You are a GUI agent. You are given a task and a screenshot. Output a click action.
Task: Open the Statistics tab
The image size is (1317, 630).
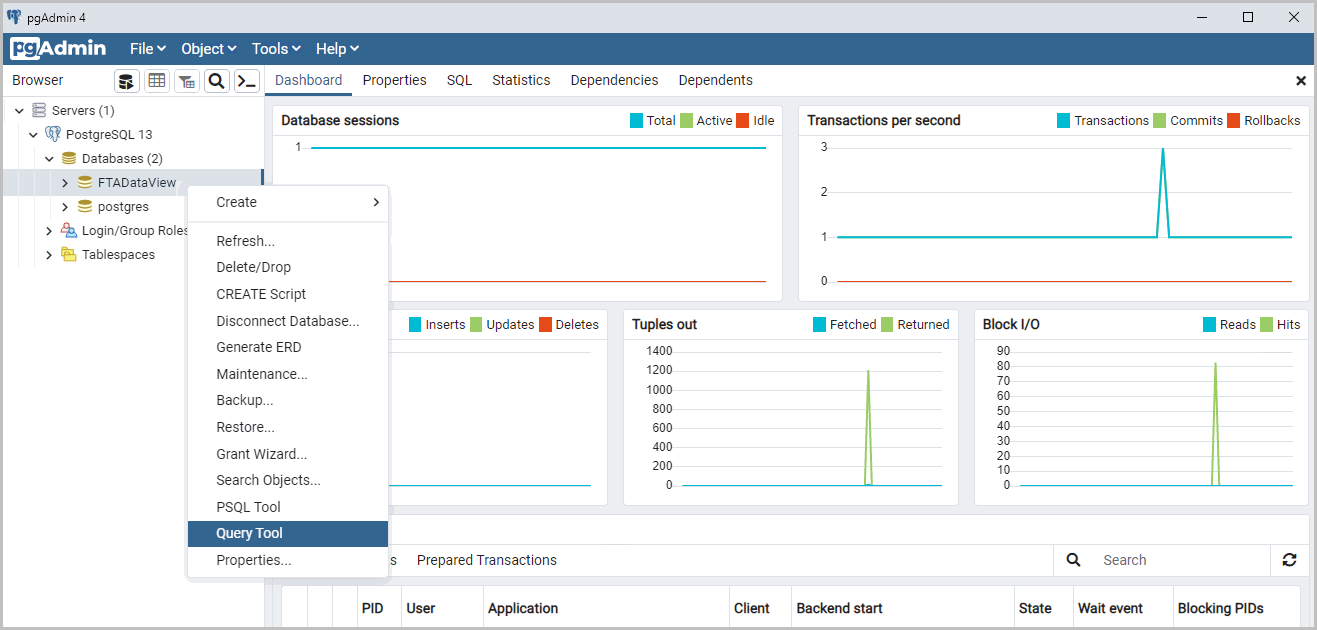point(521,80)
